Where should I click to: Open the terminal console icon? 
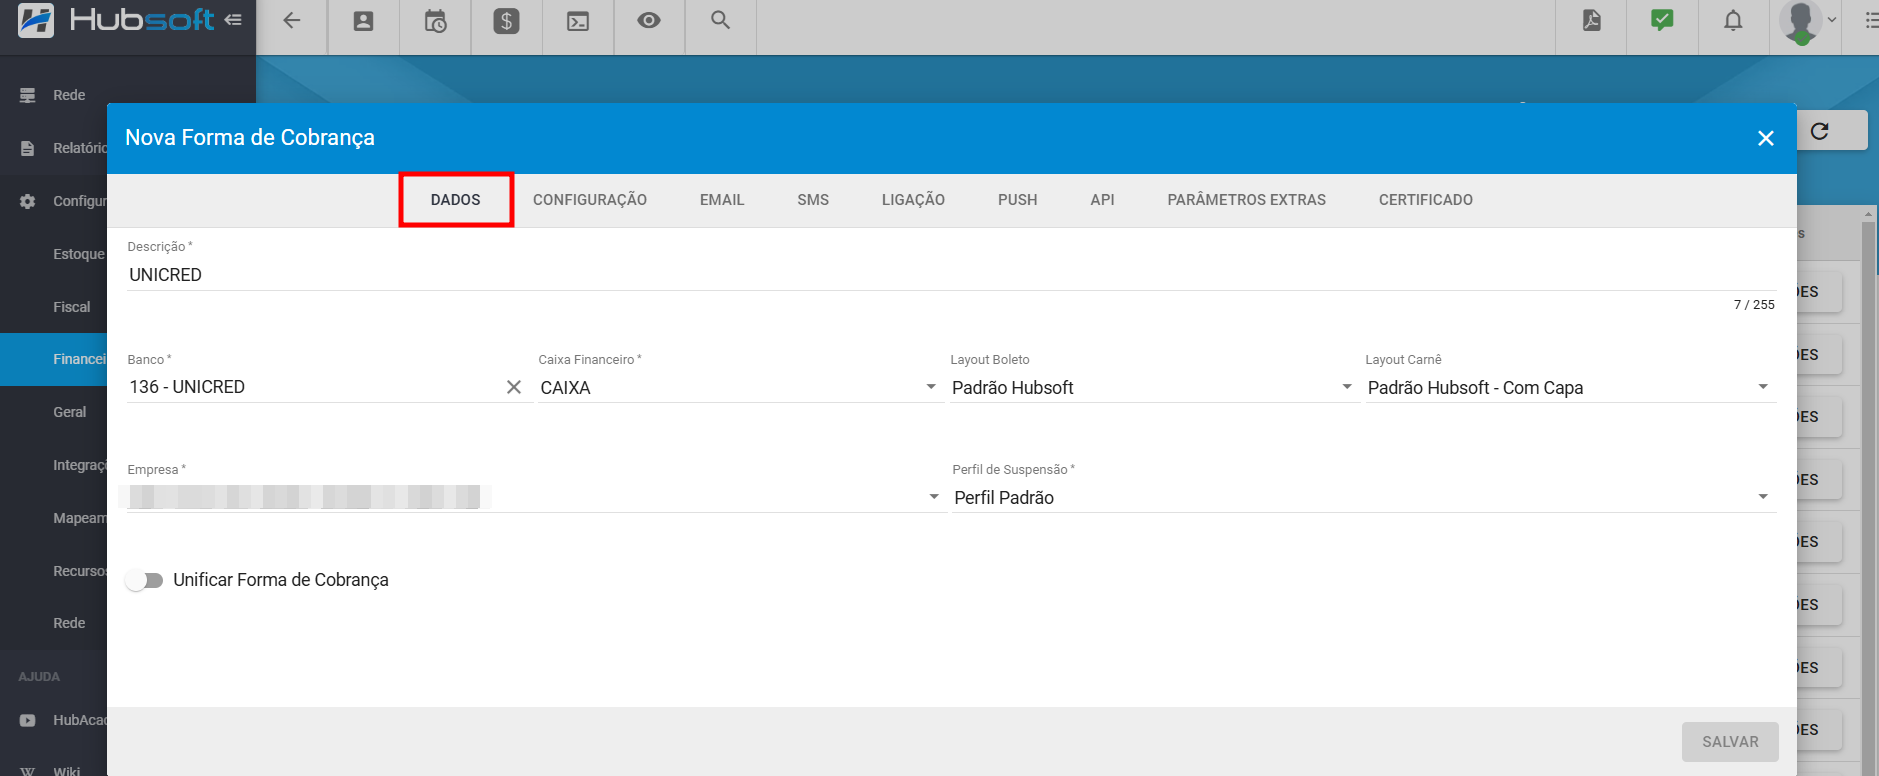point(578,21)
